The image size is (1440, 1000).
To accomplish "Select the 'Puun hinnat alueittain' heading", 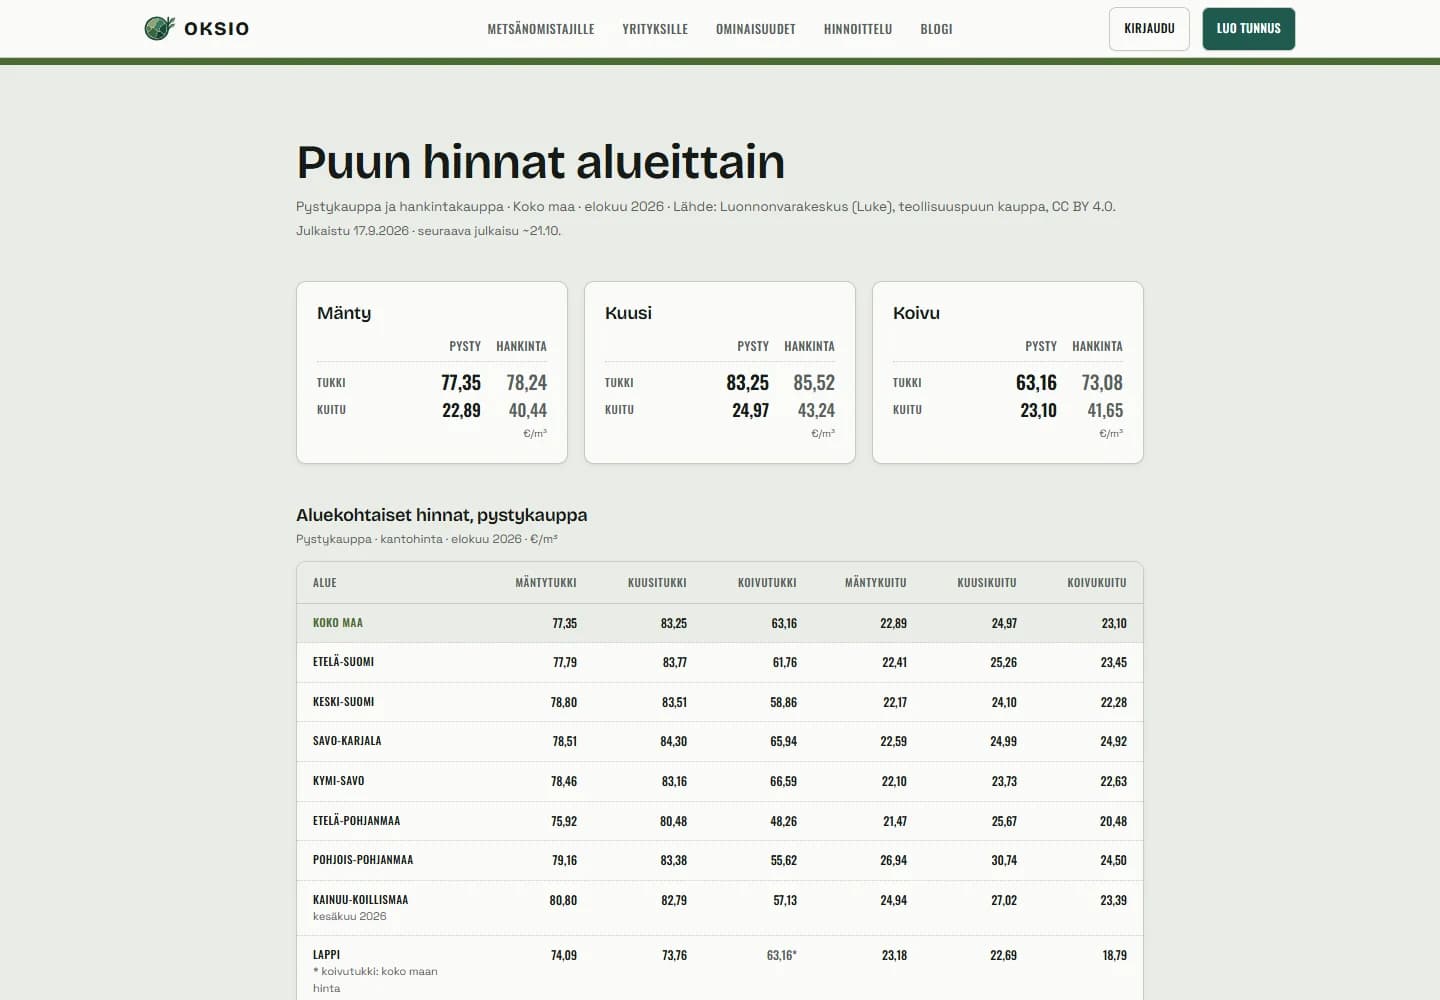I will coord(540,162).
